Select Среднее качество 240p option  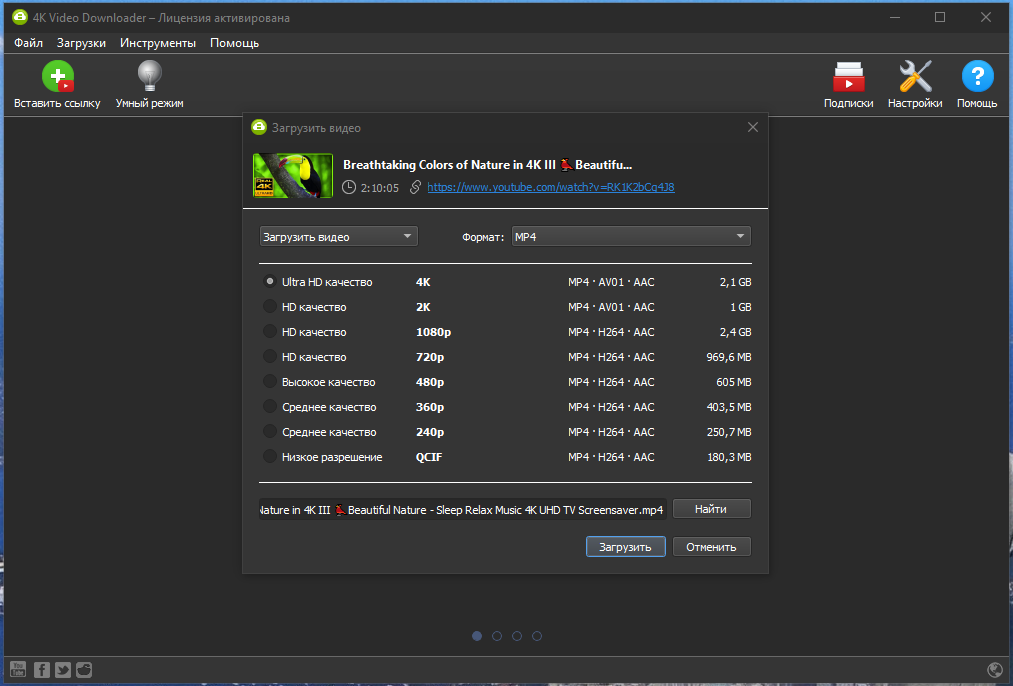(270, 431)
